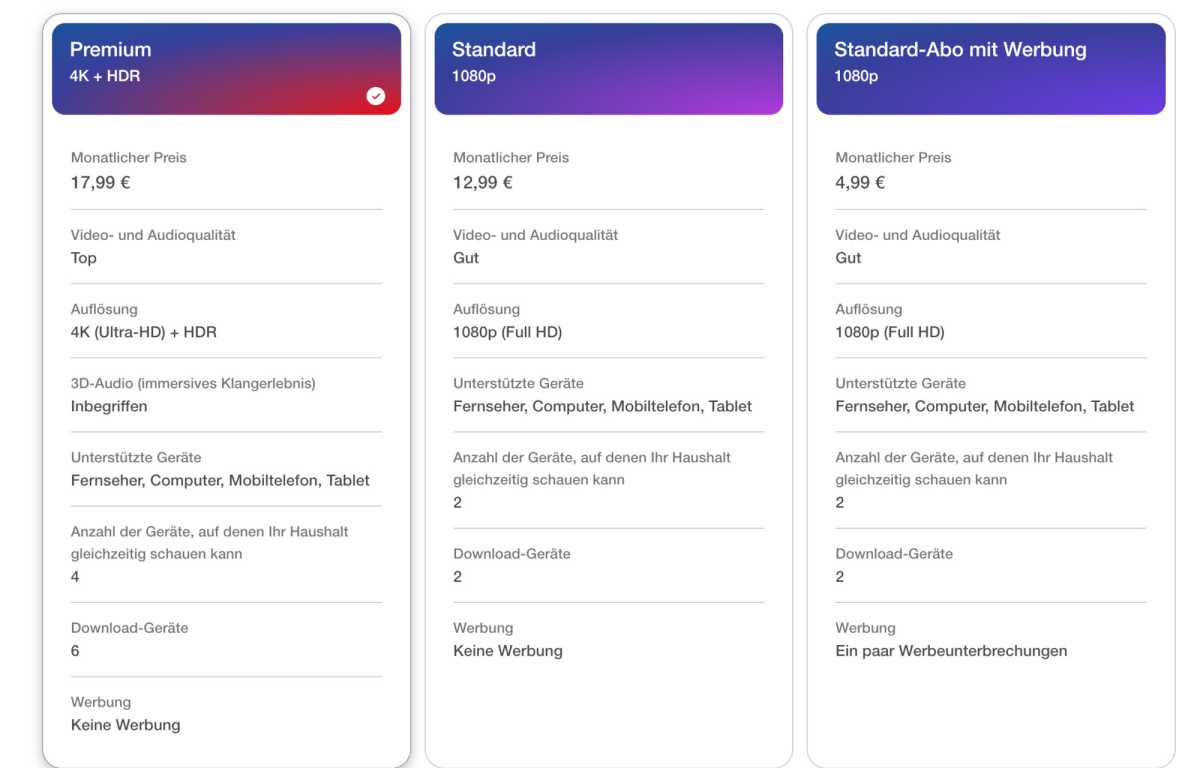1200x768 pixels.
Task: Click the checkmark icon on the Premium header
Action: coord(376,96)
